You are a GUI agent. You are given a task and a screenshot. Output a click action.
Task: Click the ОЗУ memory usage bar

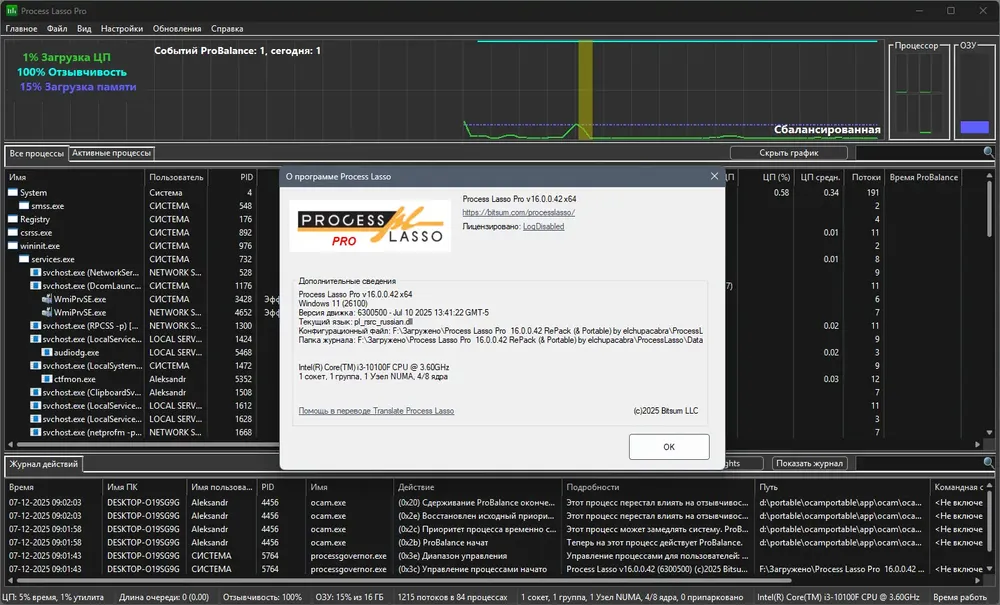coord(974,127)
